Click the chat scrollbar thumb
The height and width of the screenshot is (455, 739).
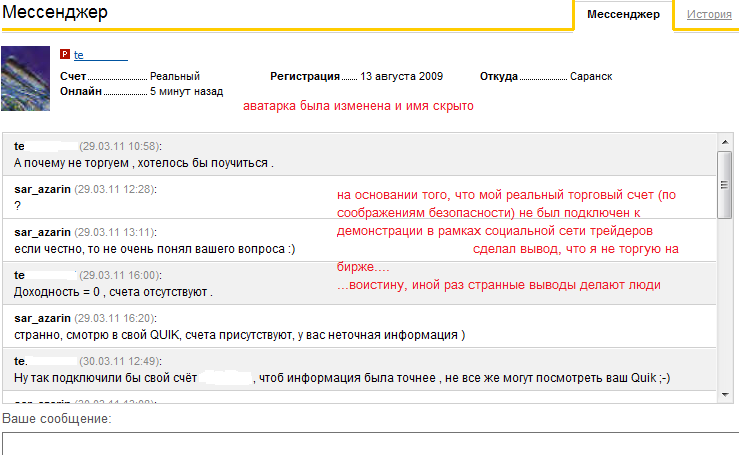(x=725, y=184)
